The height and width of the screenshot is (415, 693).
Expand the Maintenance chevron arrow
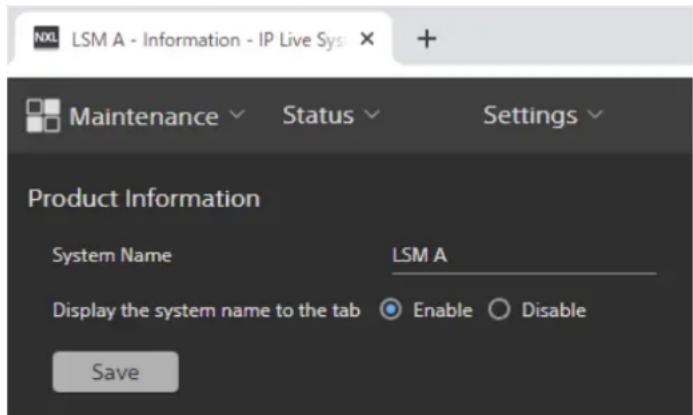click(237, 115)
